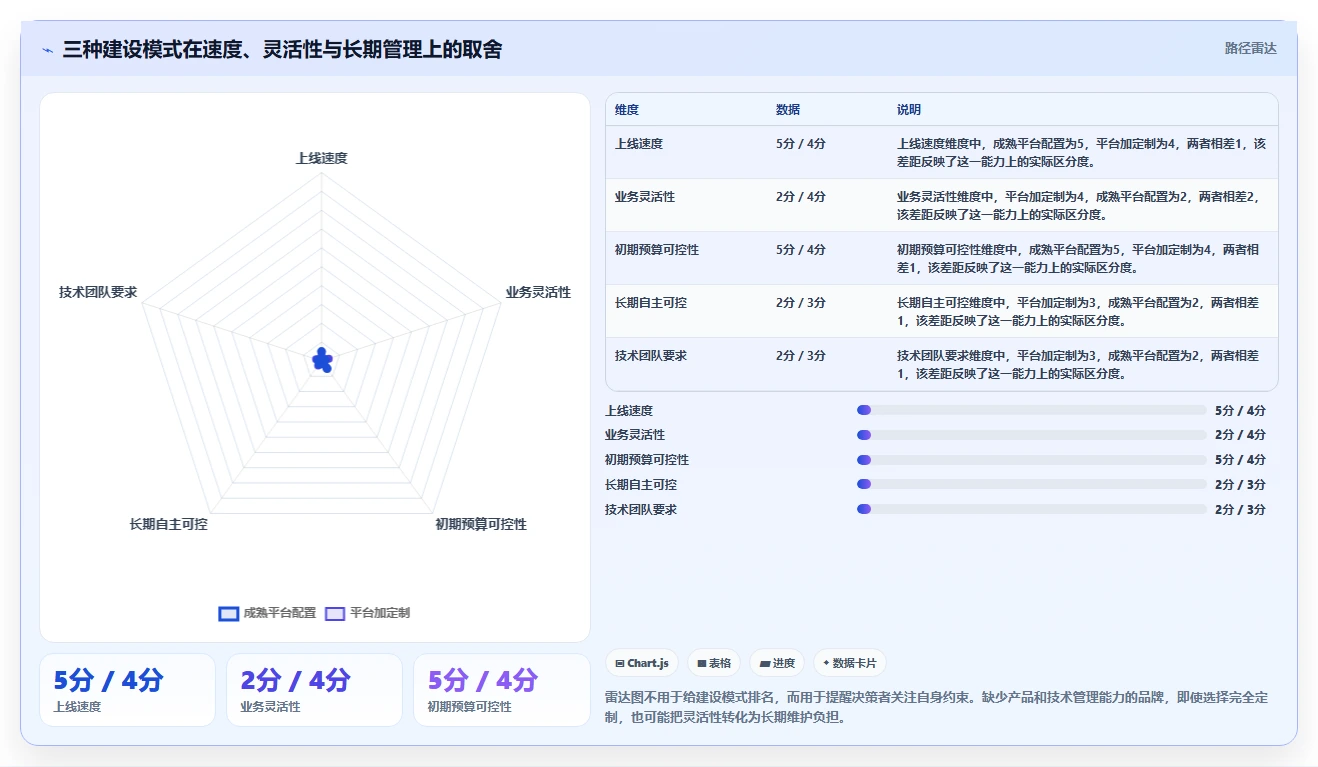Image resolution: width=1318 pixels, height=767 pixels.
Task: Click the lightning icon beside the page title
Action: 47,50
